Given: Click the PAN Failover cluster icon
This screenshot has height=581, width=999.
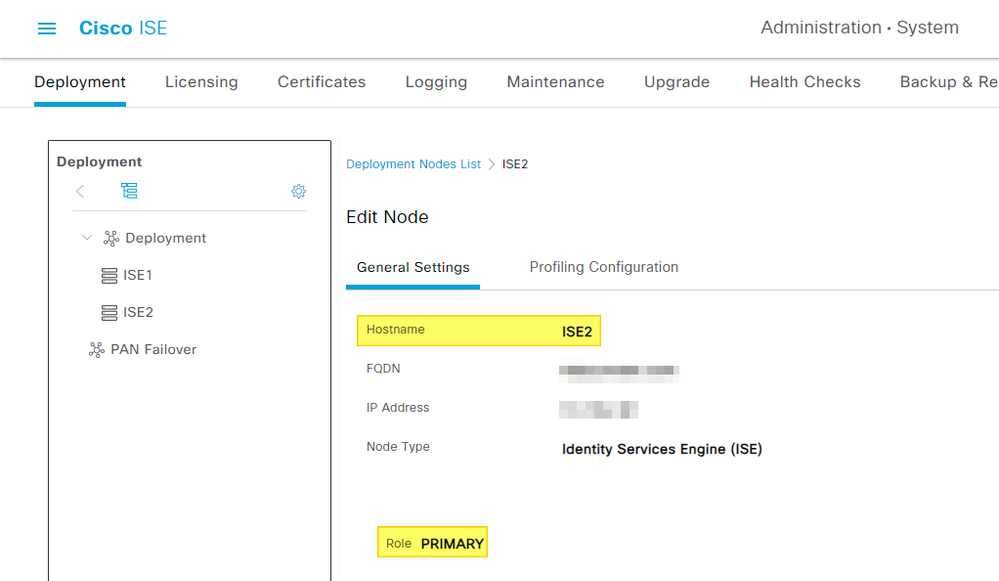Looking at the screenshot, I should point(96,350).
